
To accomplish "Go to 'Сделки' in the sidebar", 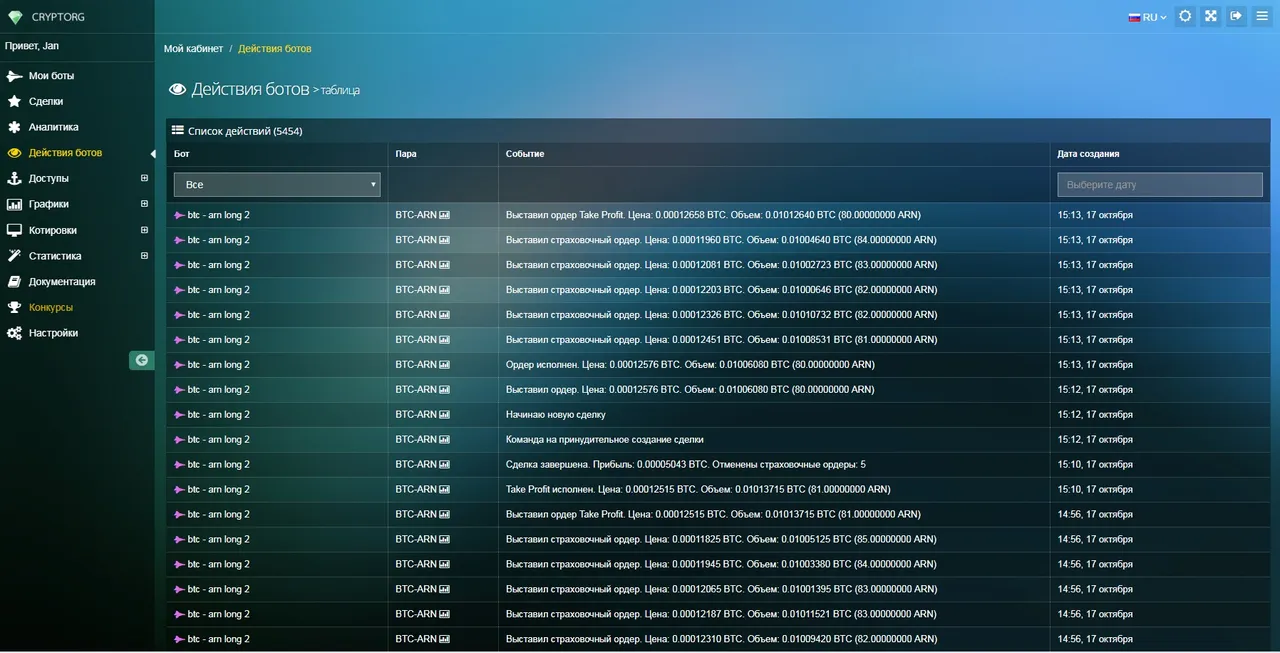I will pos(46,101).
